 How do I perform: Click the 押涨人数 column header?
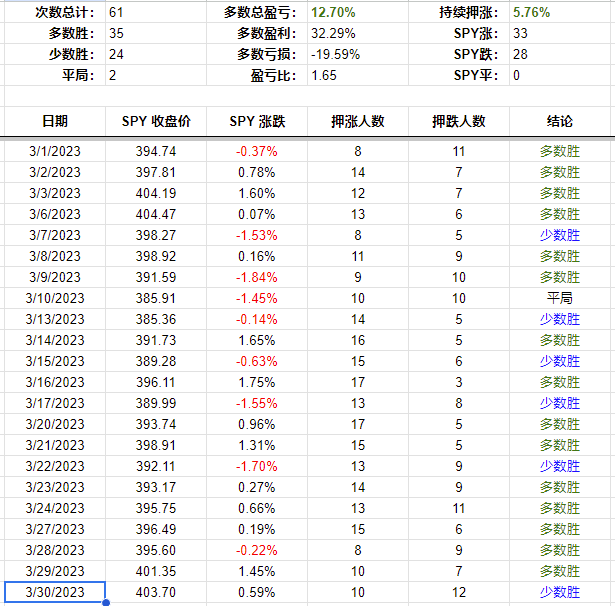tap(358, 121)
